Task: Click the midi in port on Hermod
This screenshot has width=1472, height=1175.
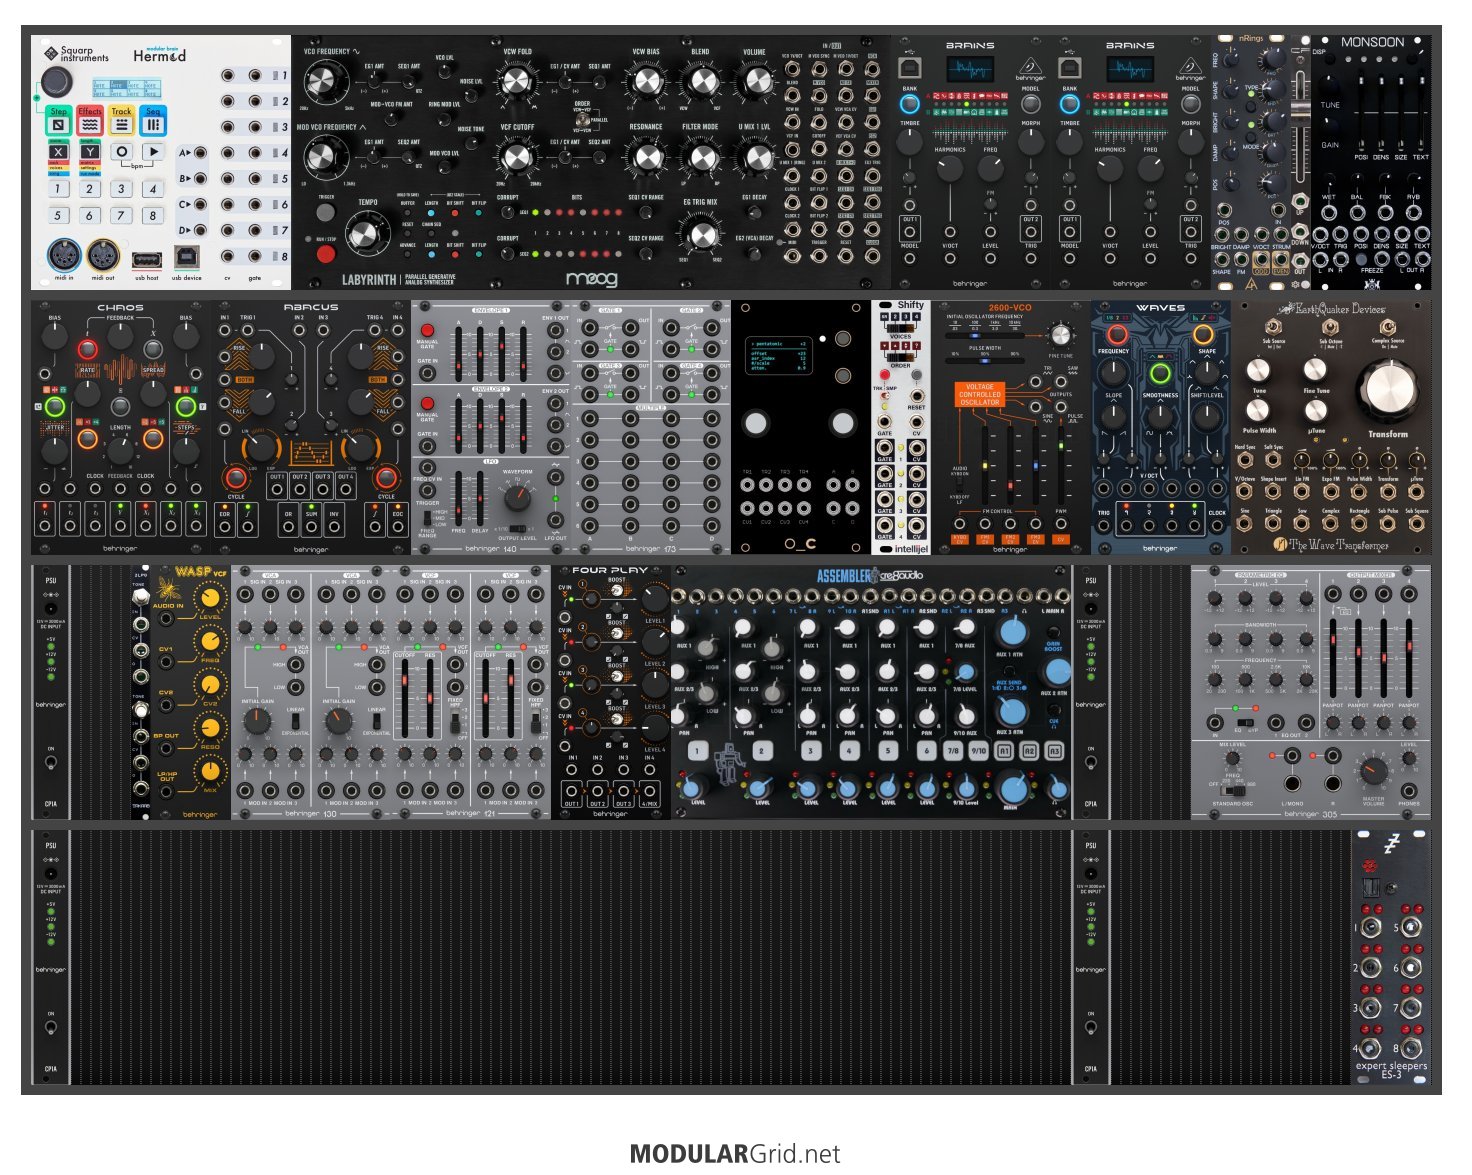Action: tap(64, 256)
